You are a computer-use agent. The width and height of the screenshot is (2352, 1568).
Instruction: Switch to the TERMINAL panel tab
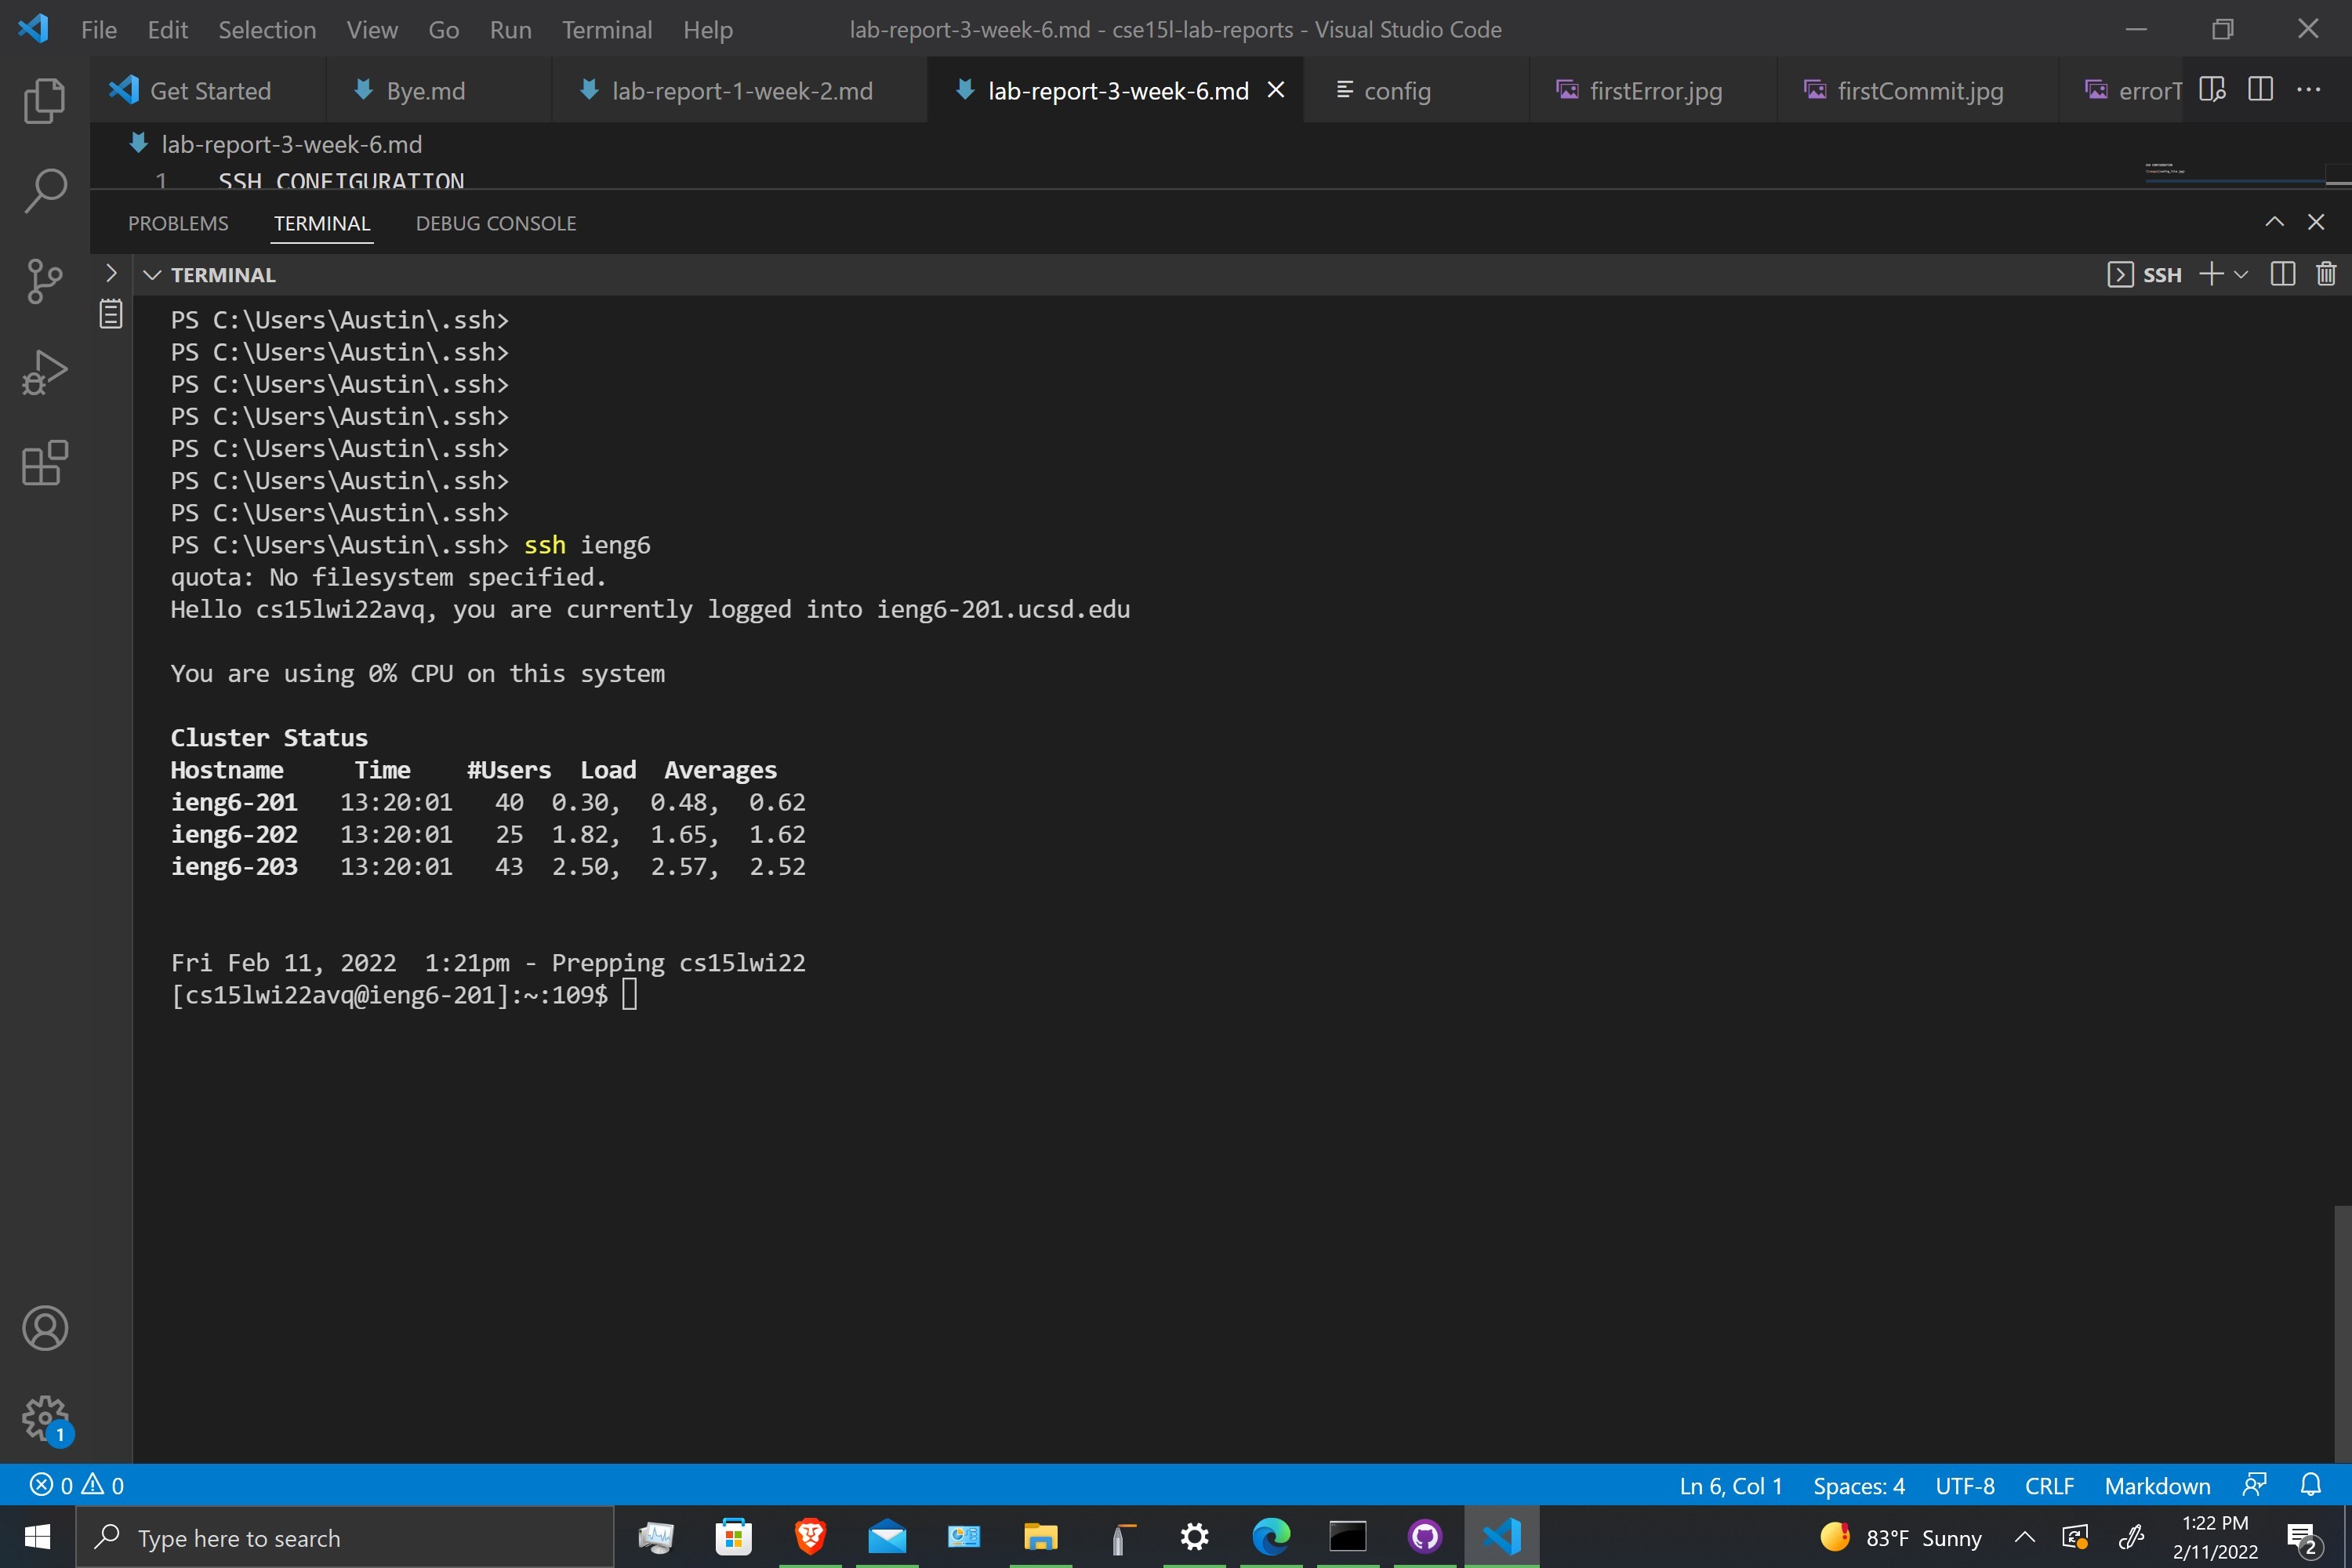[322, 223]
